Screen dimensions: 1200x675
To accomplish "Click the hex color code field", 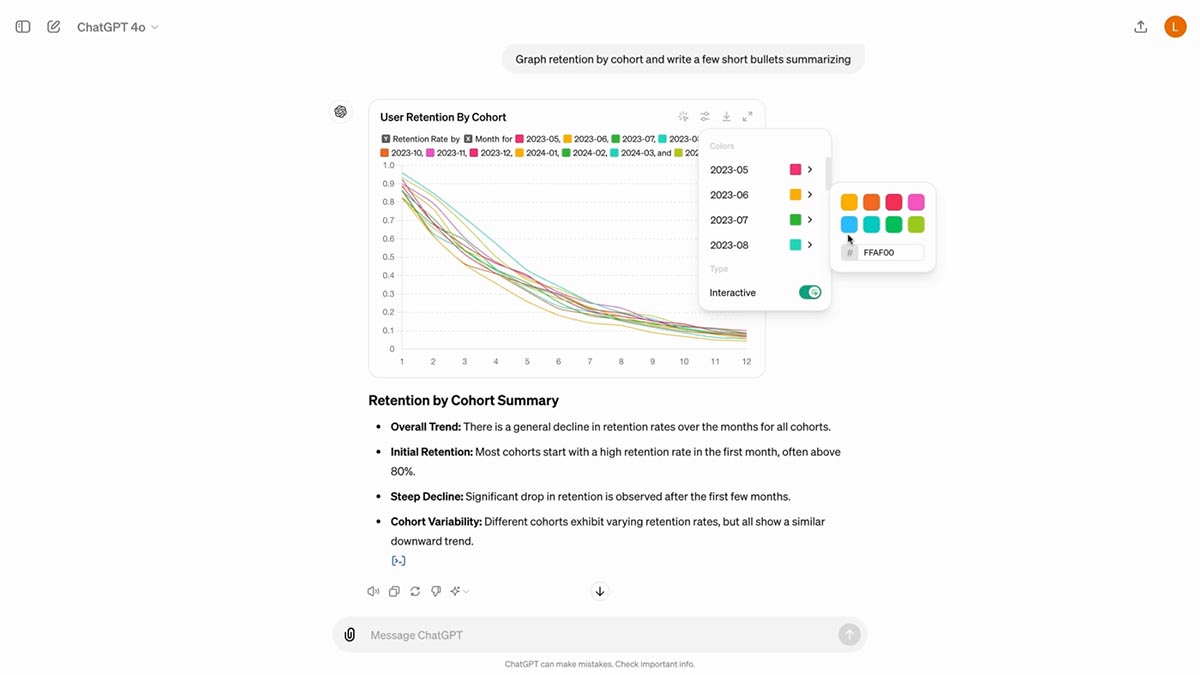I will tap(892, 253).
